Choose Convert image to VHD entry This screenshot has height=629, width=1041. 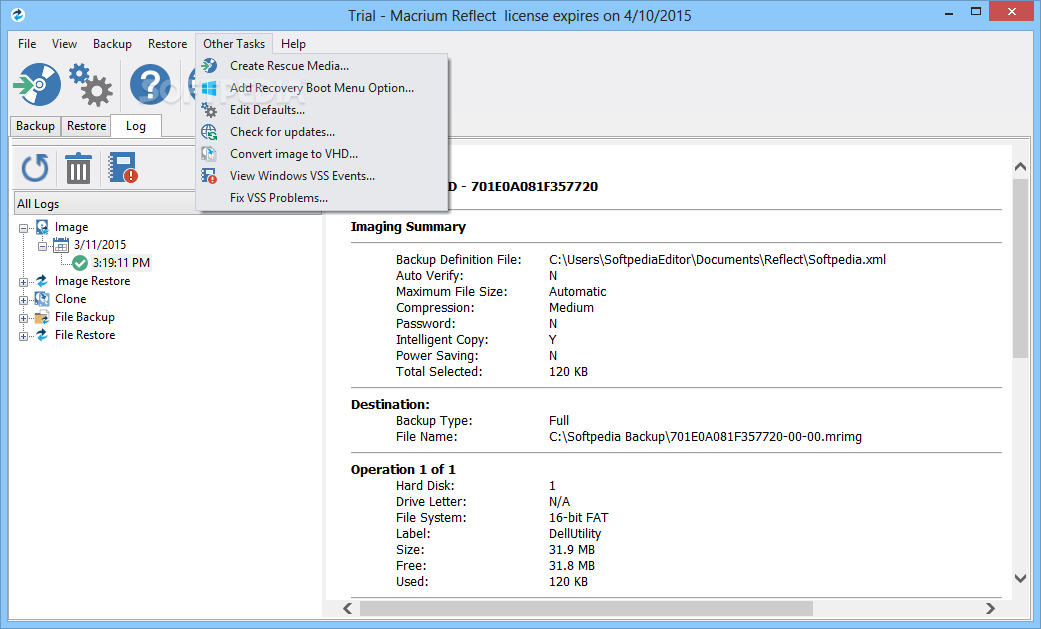click(322, 153)
